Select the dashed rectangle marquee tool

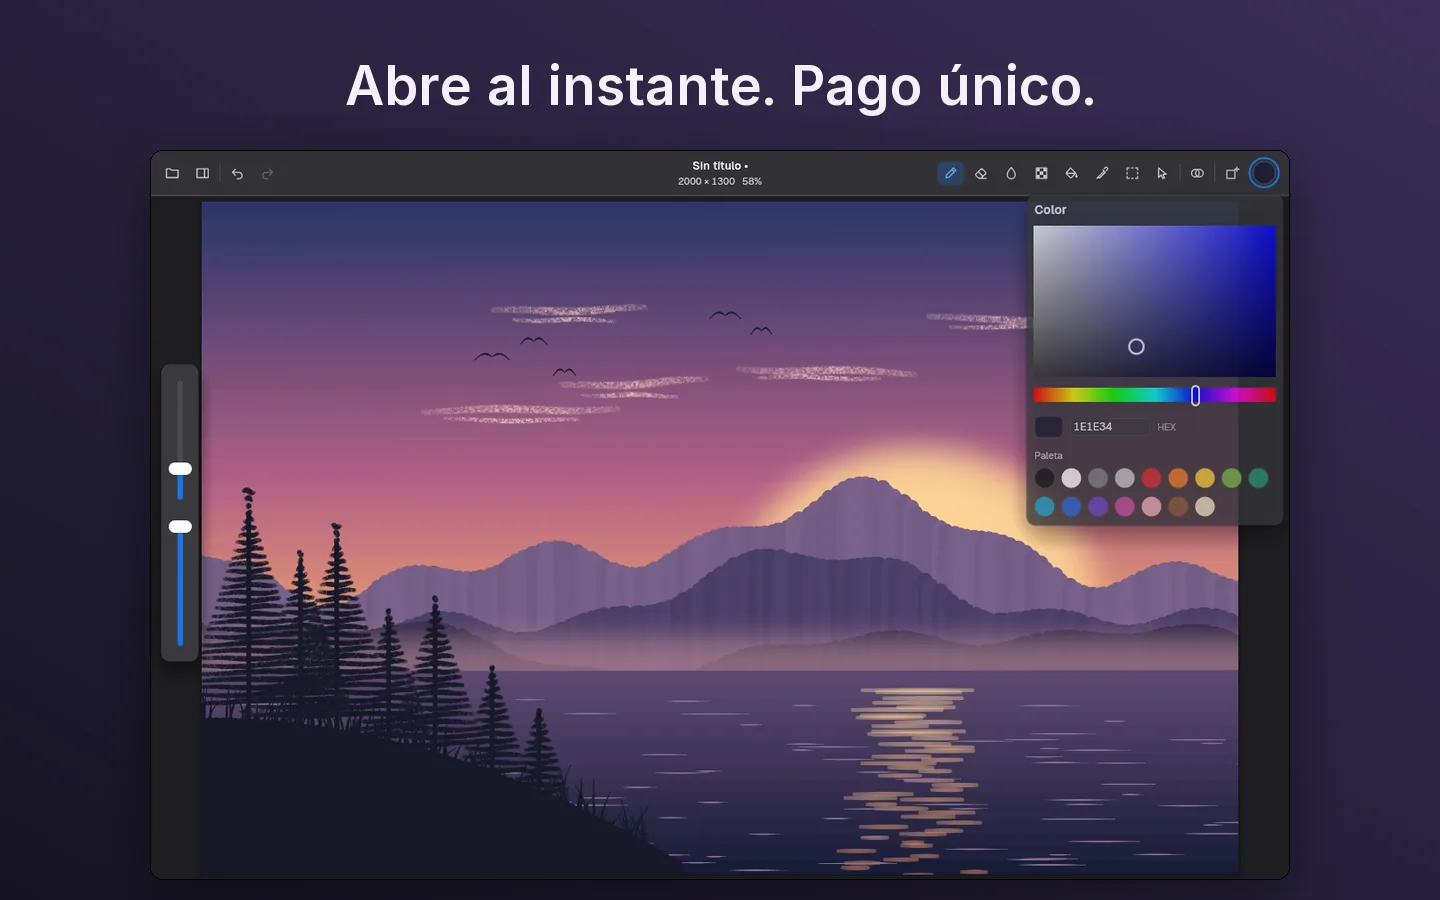click(x=1132, y=173)
